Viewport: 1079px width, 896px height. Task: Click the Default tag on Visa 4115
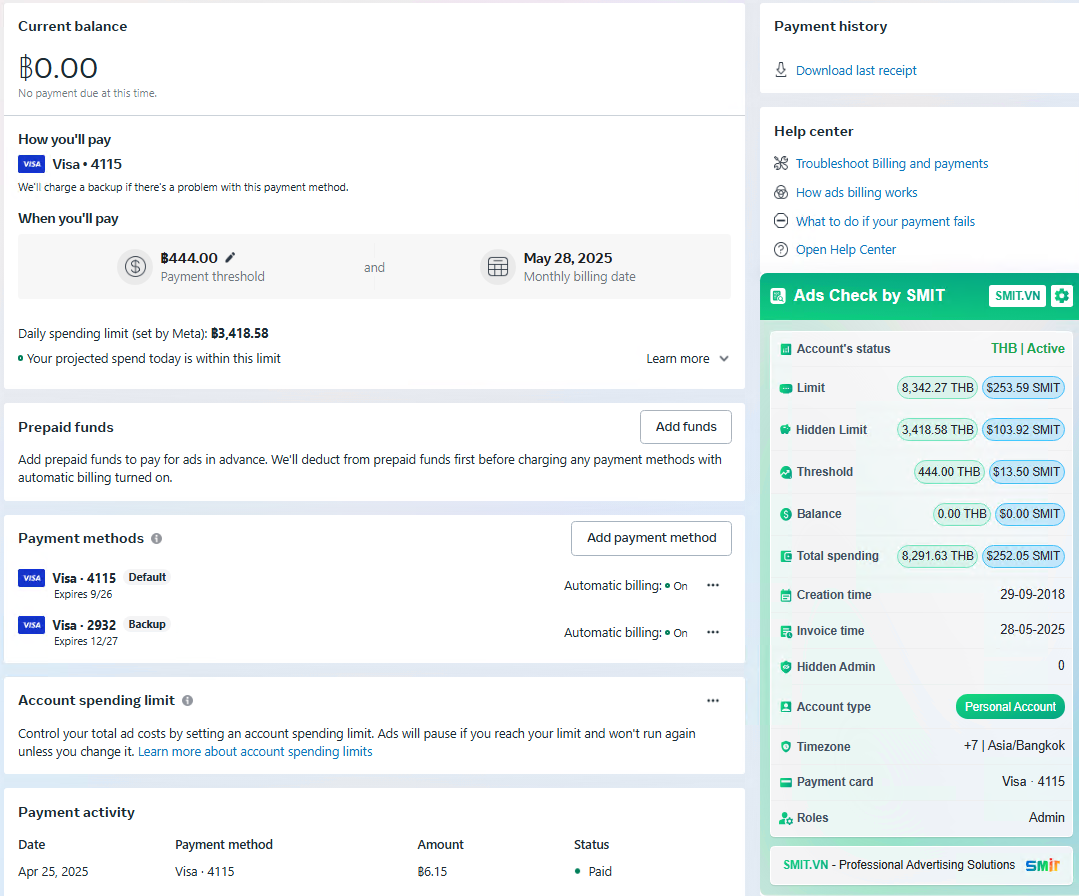coord(147,577)
